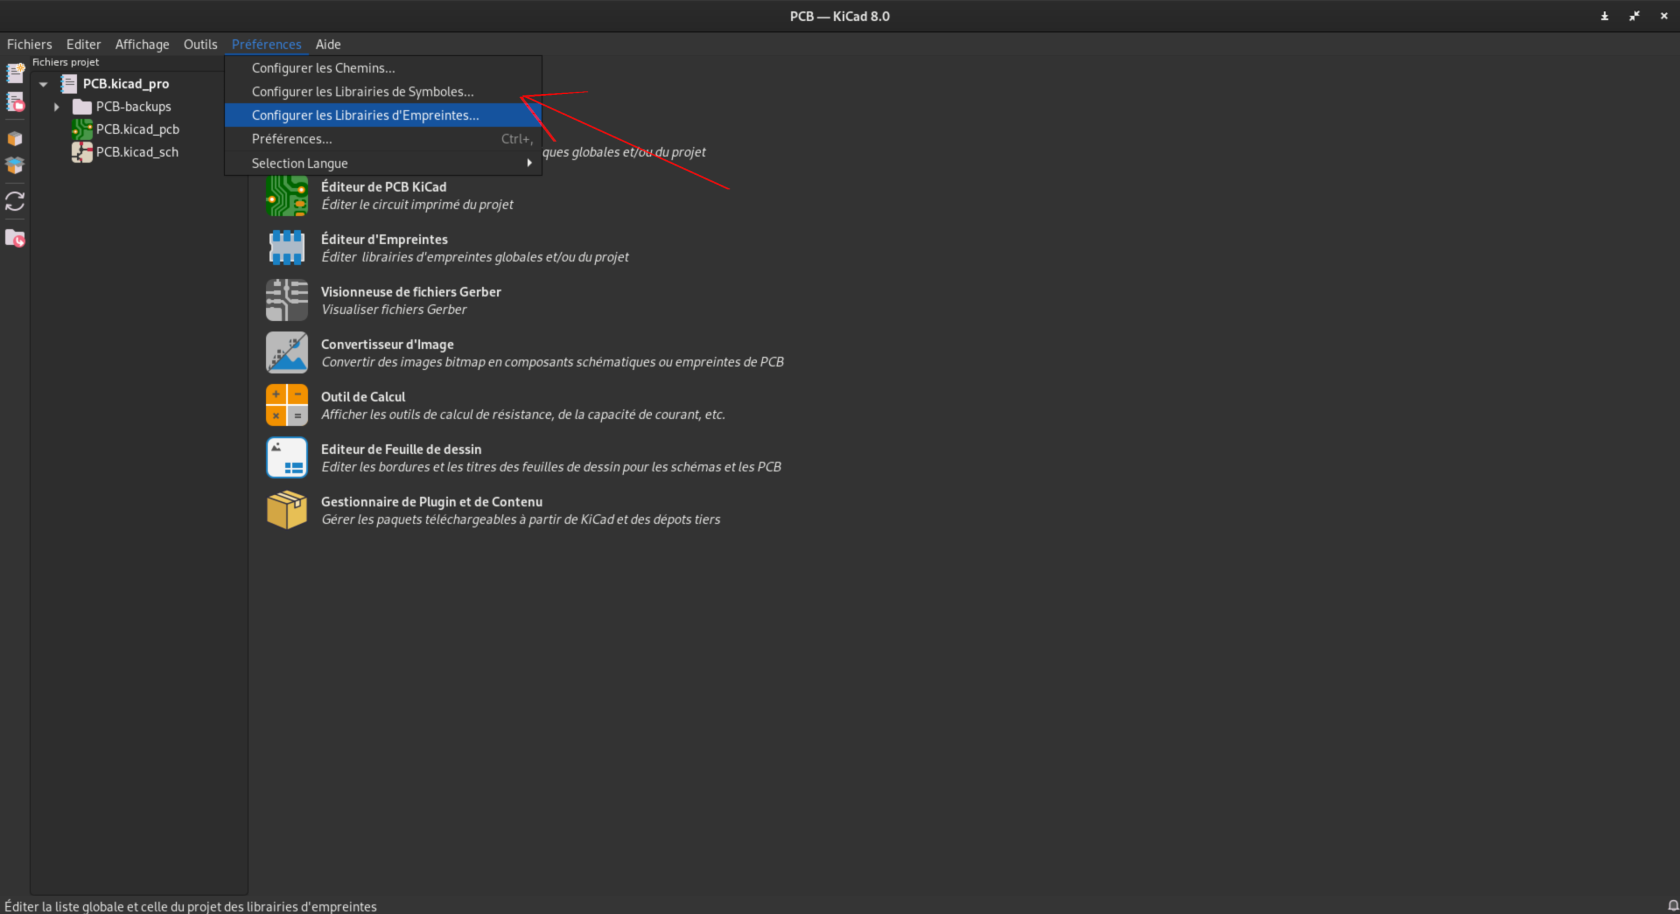Viewport: 1680px width, 914px height.
Task: Click 'Éditer librairies d'empreintes globales' description
Action: pos(475,257)
